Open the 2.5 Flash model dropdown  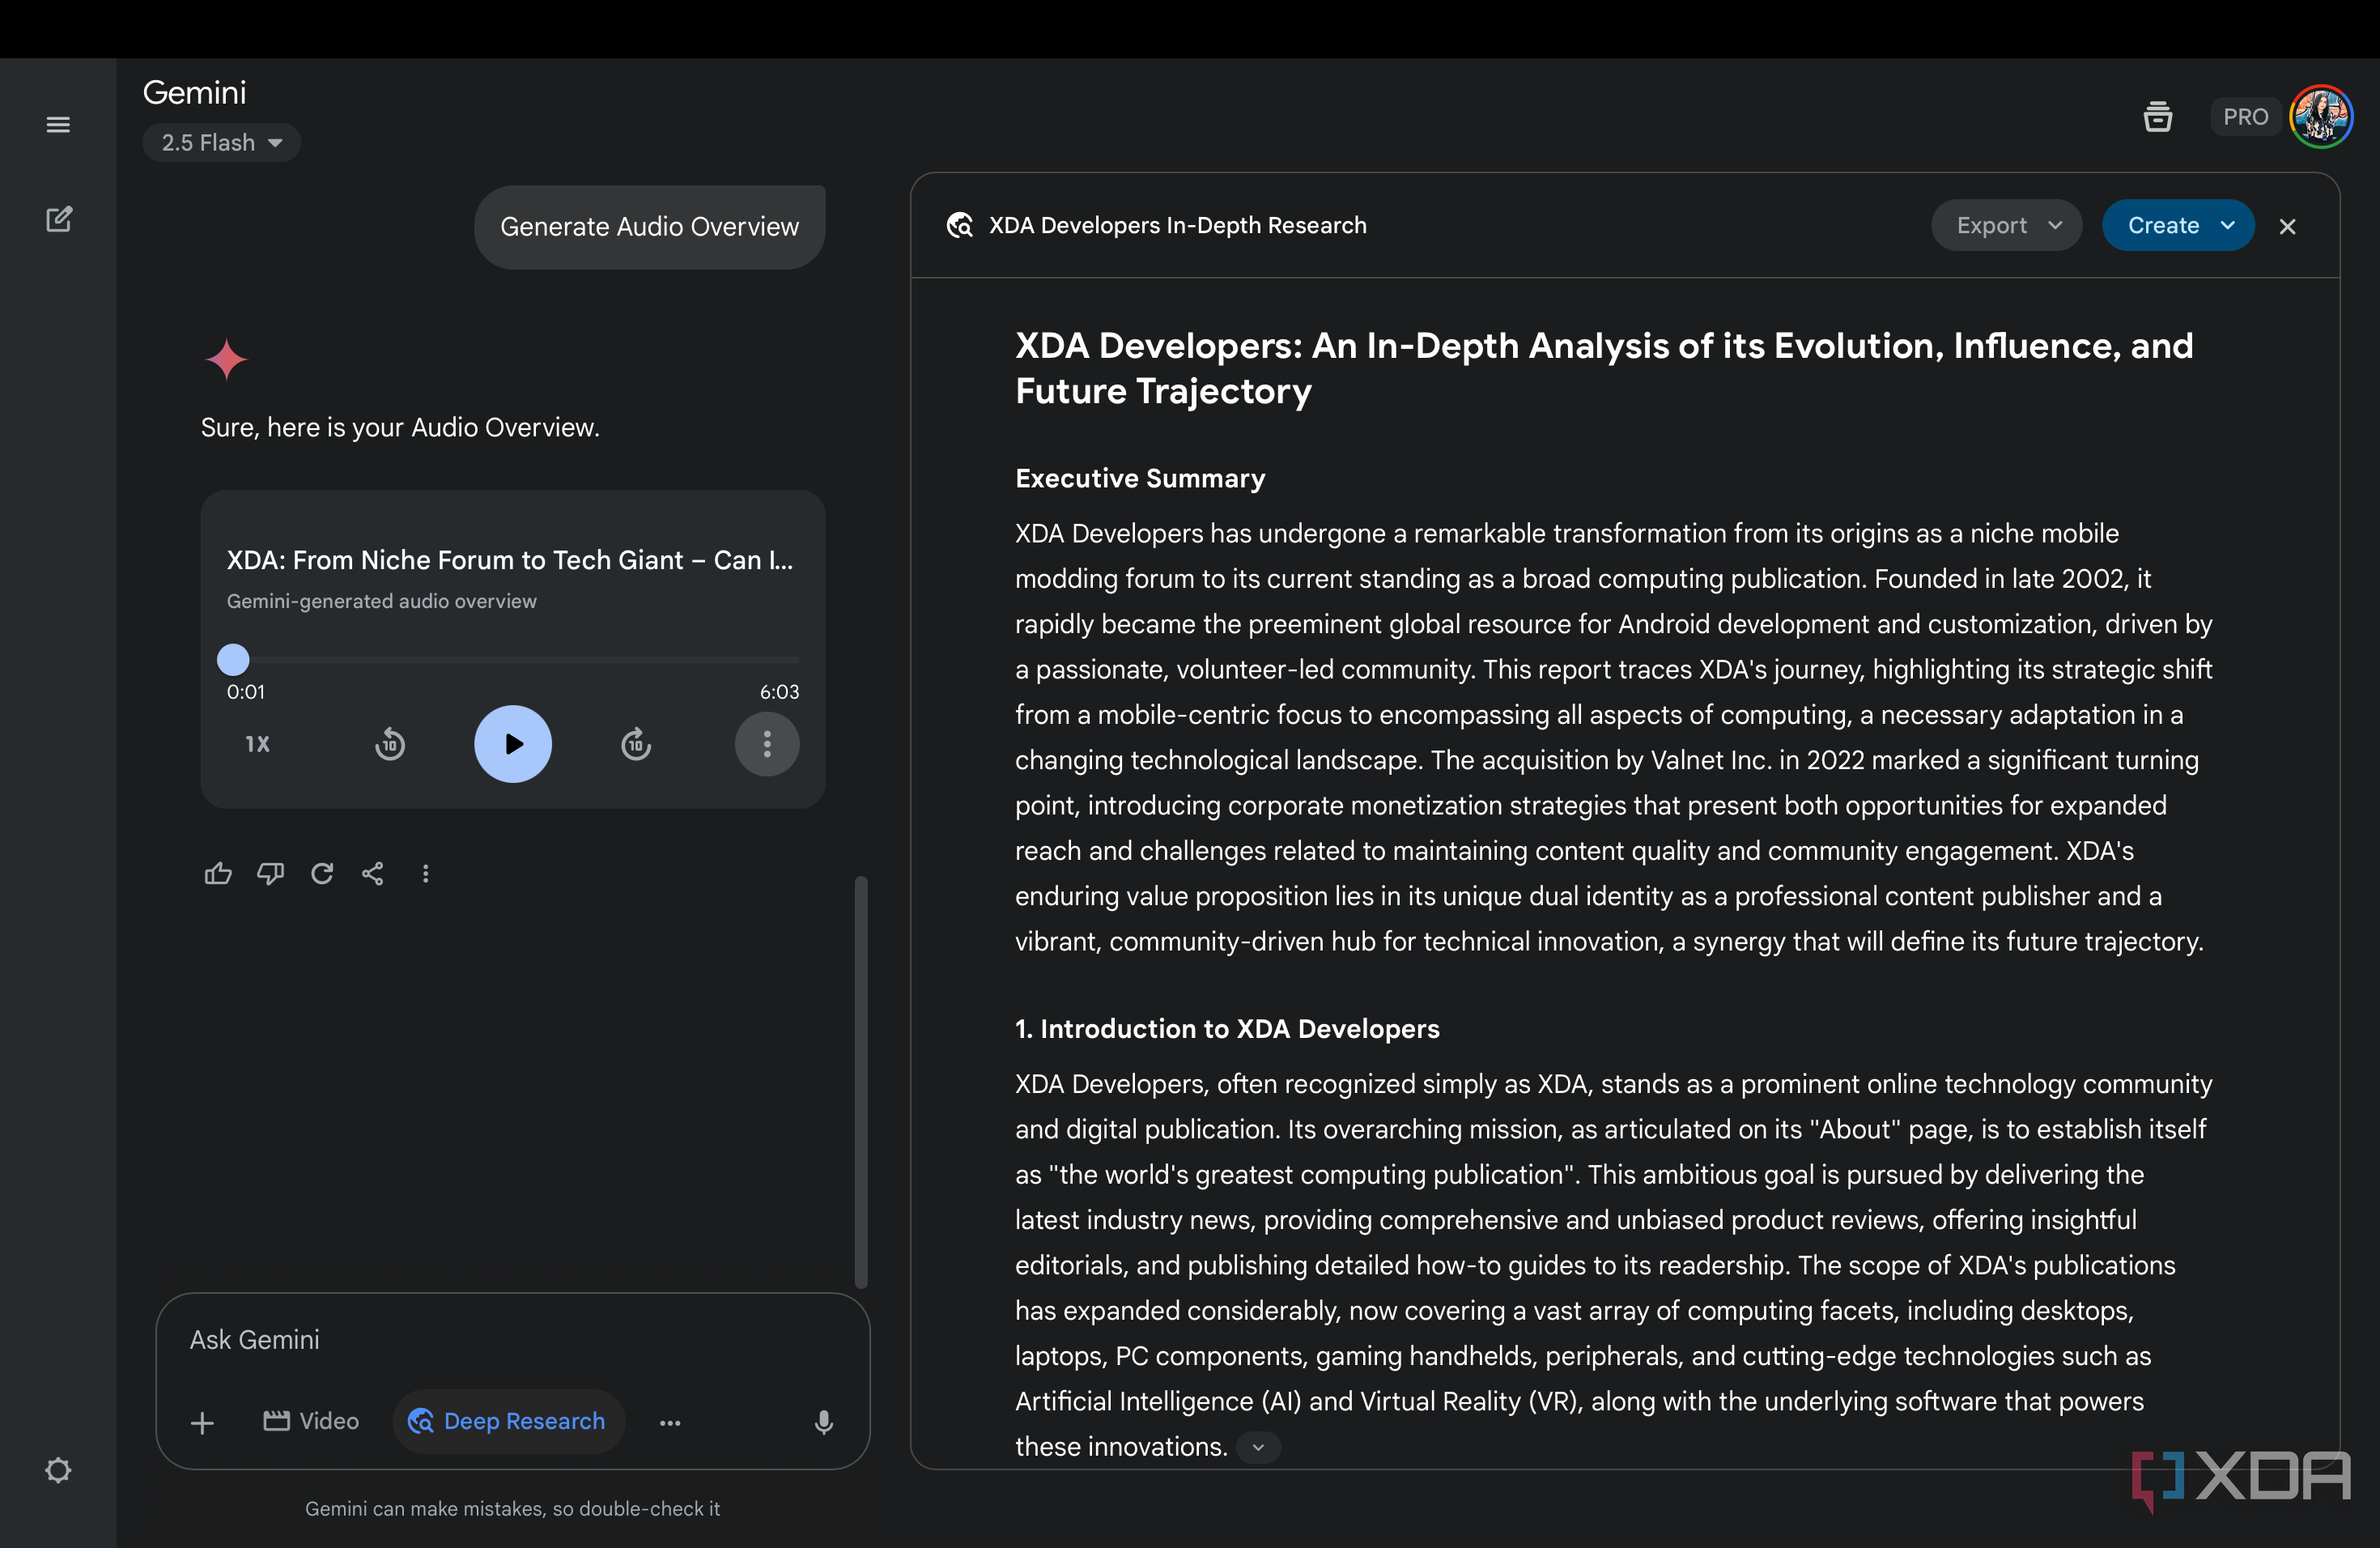click(222, 143)
